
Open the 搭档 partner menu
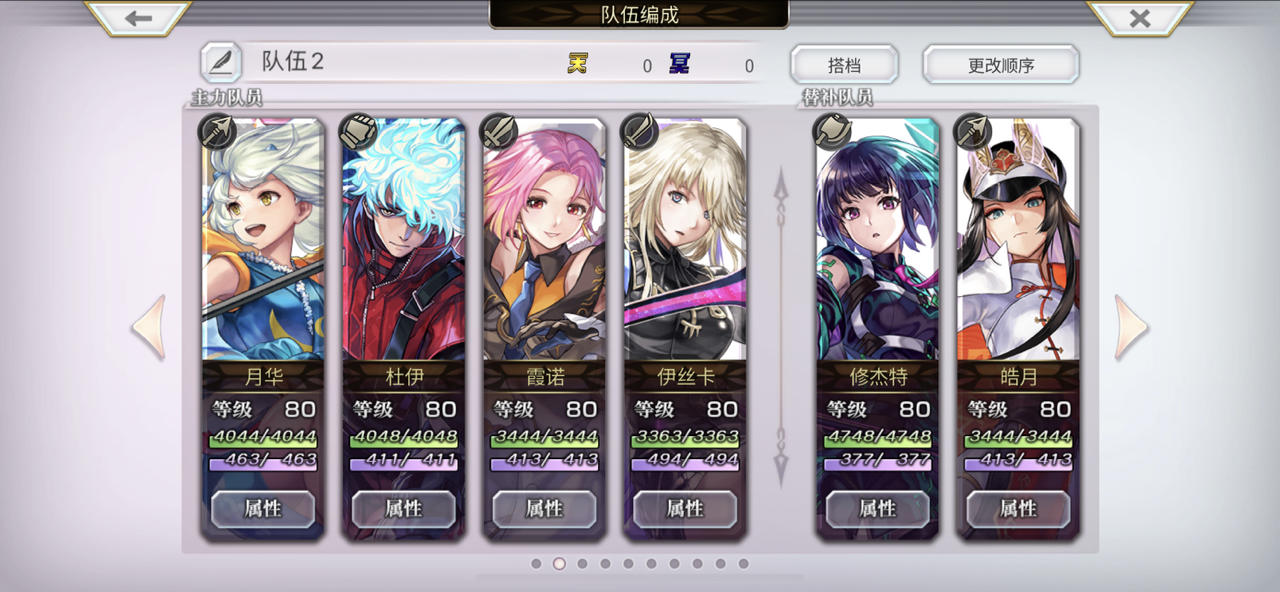[844, 65]
